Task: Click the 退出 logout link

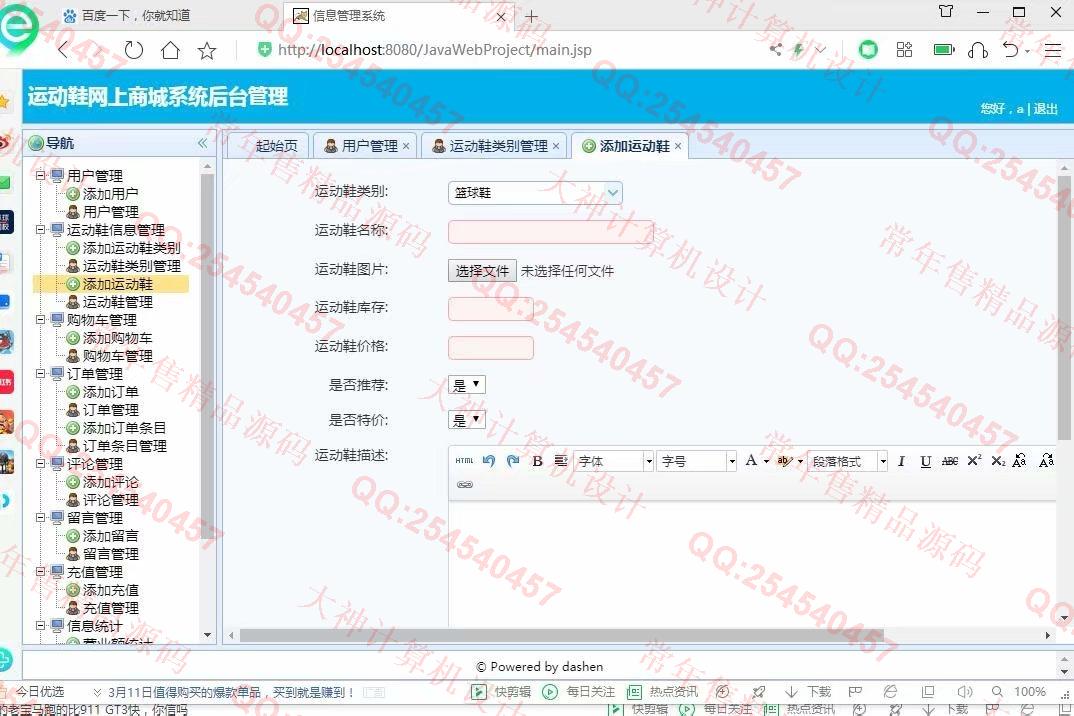Action: pos(1045,109)
